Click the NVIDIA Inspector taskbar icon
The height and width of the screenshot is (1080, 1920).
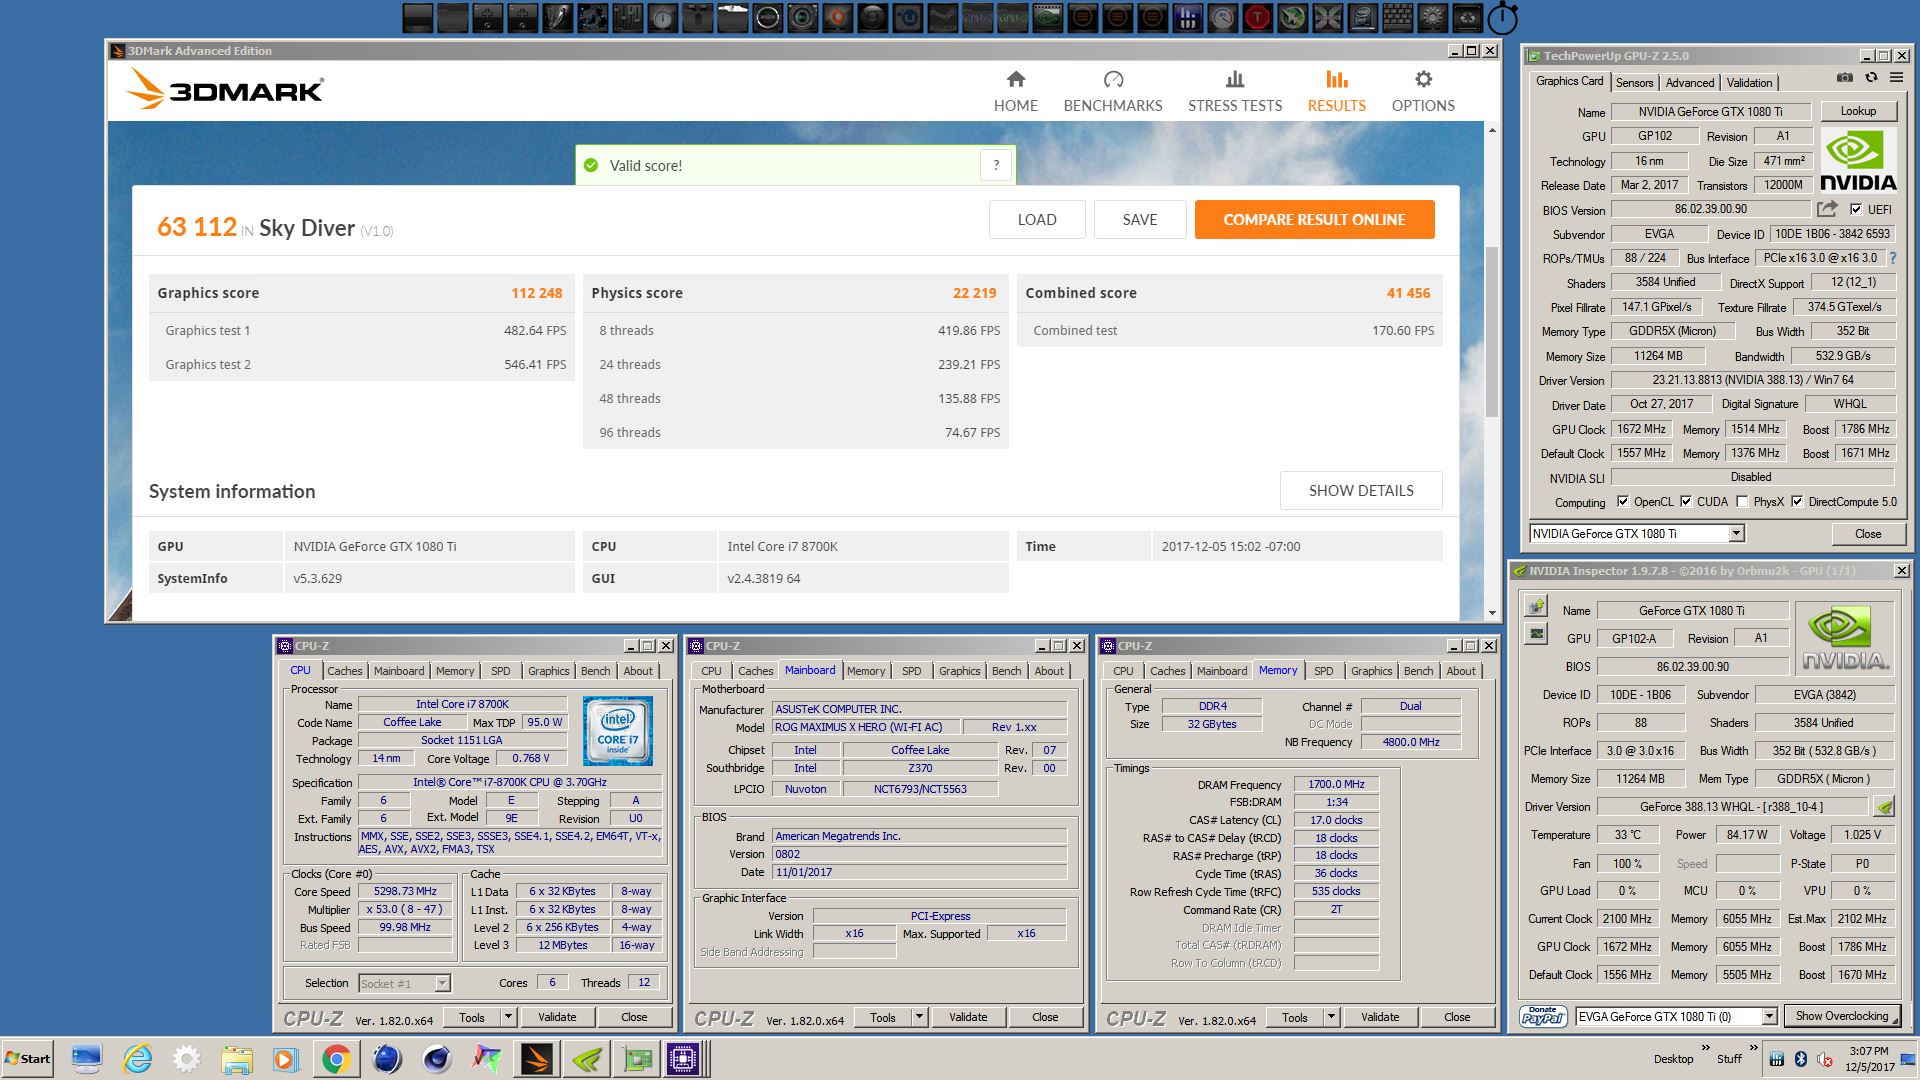[x=587, y=1059]
